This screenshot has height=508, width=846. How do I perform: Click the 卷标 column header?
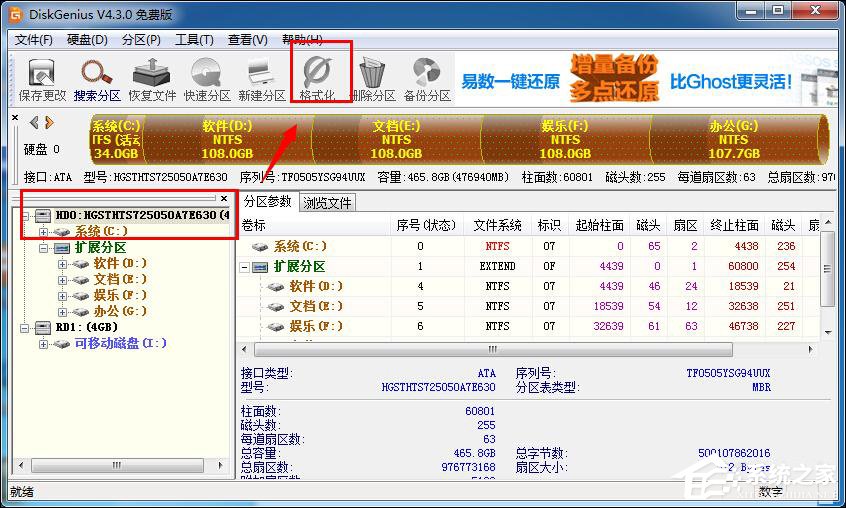click(315, 225)
